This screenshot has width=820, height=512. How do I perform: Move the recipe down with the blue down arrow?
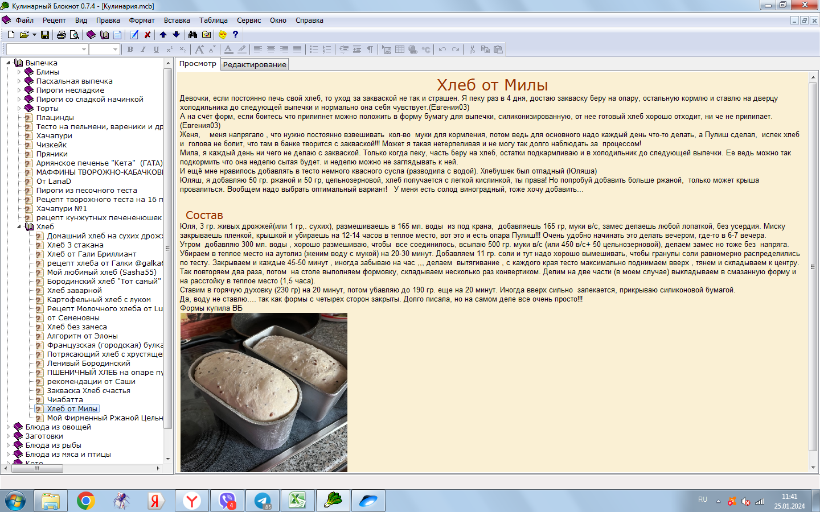(x=176, y=34)
